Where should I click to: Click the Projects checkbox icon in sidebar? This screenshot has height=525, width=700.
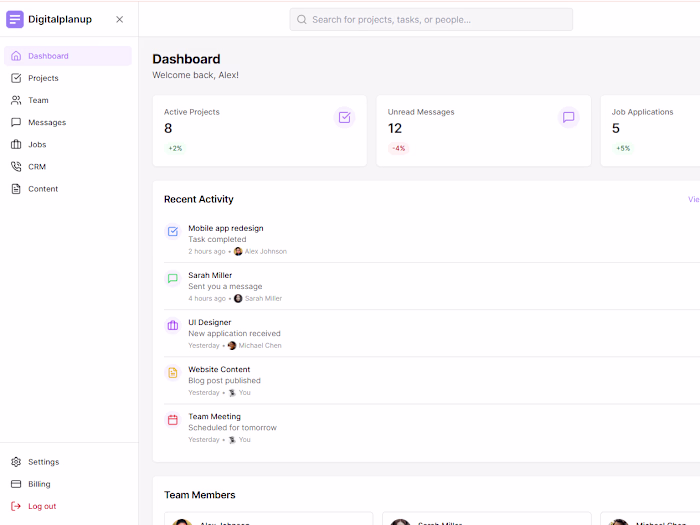point(16,78)
